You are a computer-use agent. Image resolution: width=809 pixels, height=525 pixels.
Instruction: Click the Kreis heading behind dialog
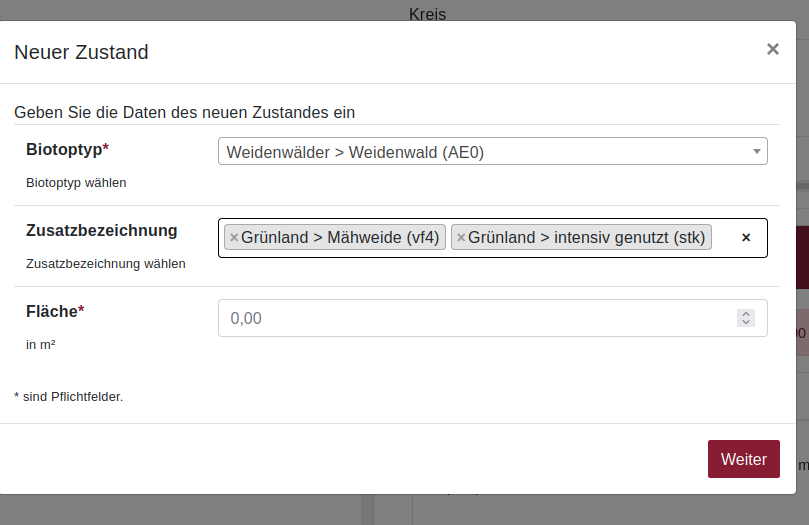tap(427, 14)
